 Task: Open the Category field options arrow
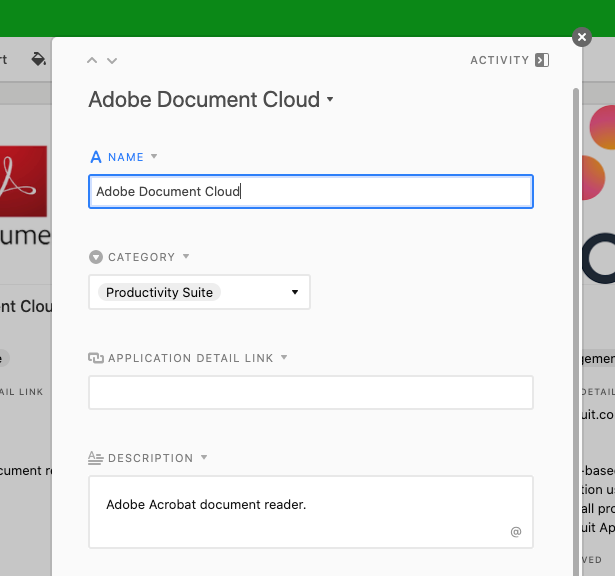click(186, 256)
